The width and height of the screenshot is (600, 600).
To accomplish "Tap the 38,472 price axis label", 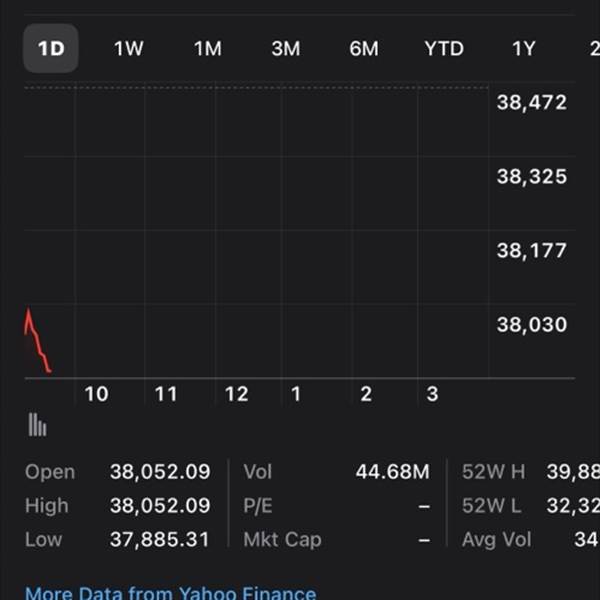I will point(532,103).
